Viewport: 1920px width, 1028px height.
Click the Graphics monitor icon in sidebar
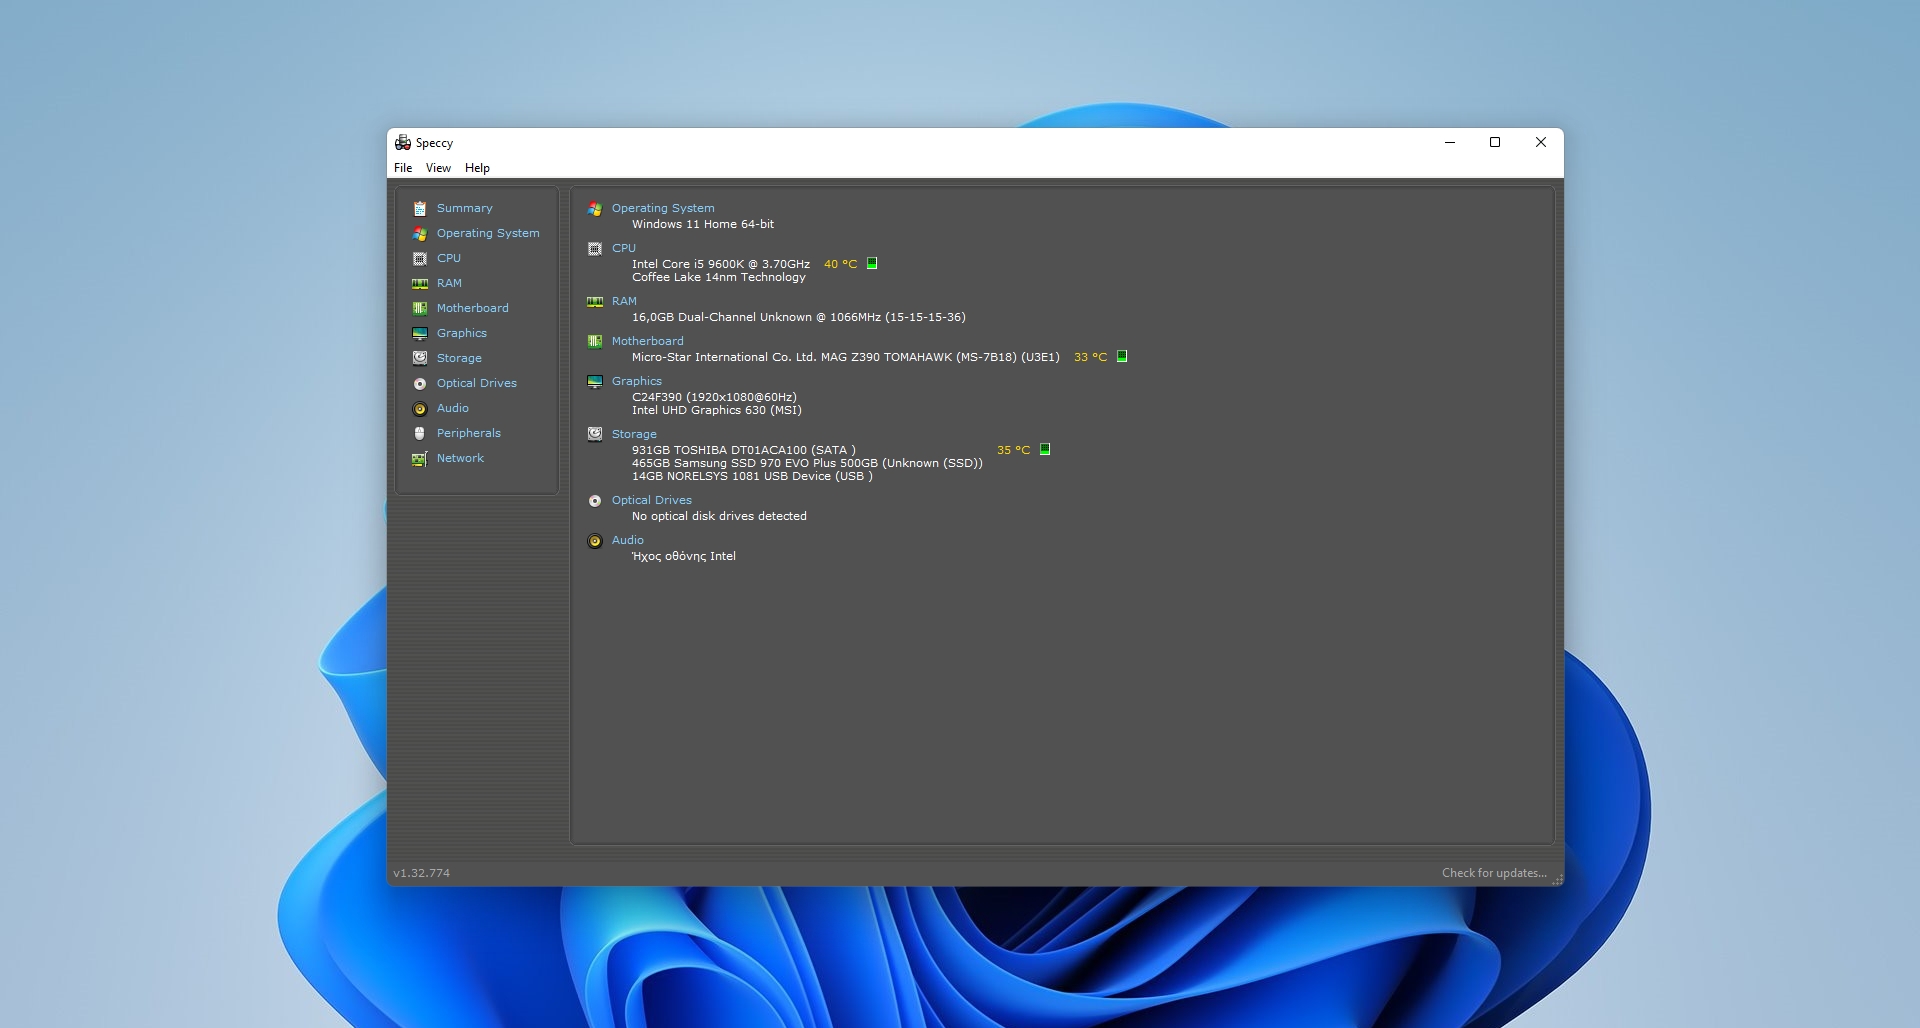coord(420,333)
